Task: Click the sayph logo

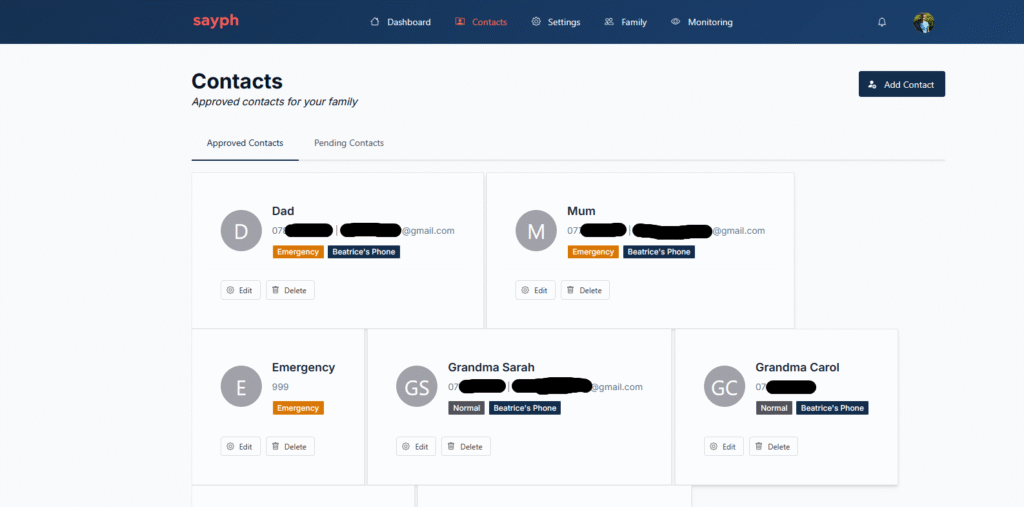Action: 216,21
